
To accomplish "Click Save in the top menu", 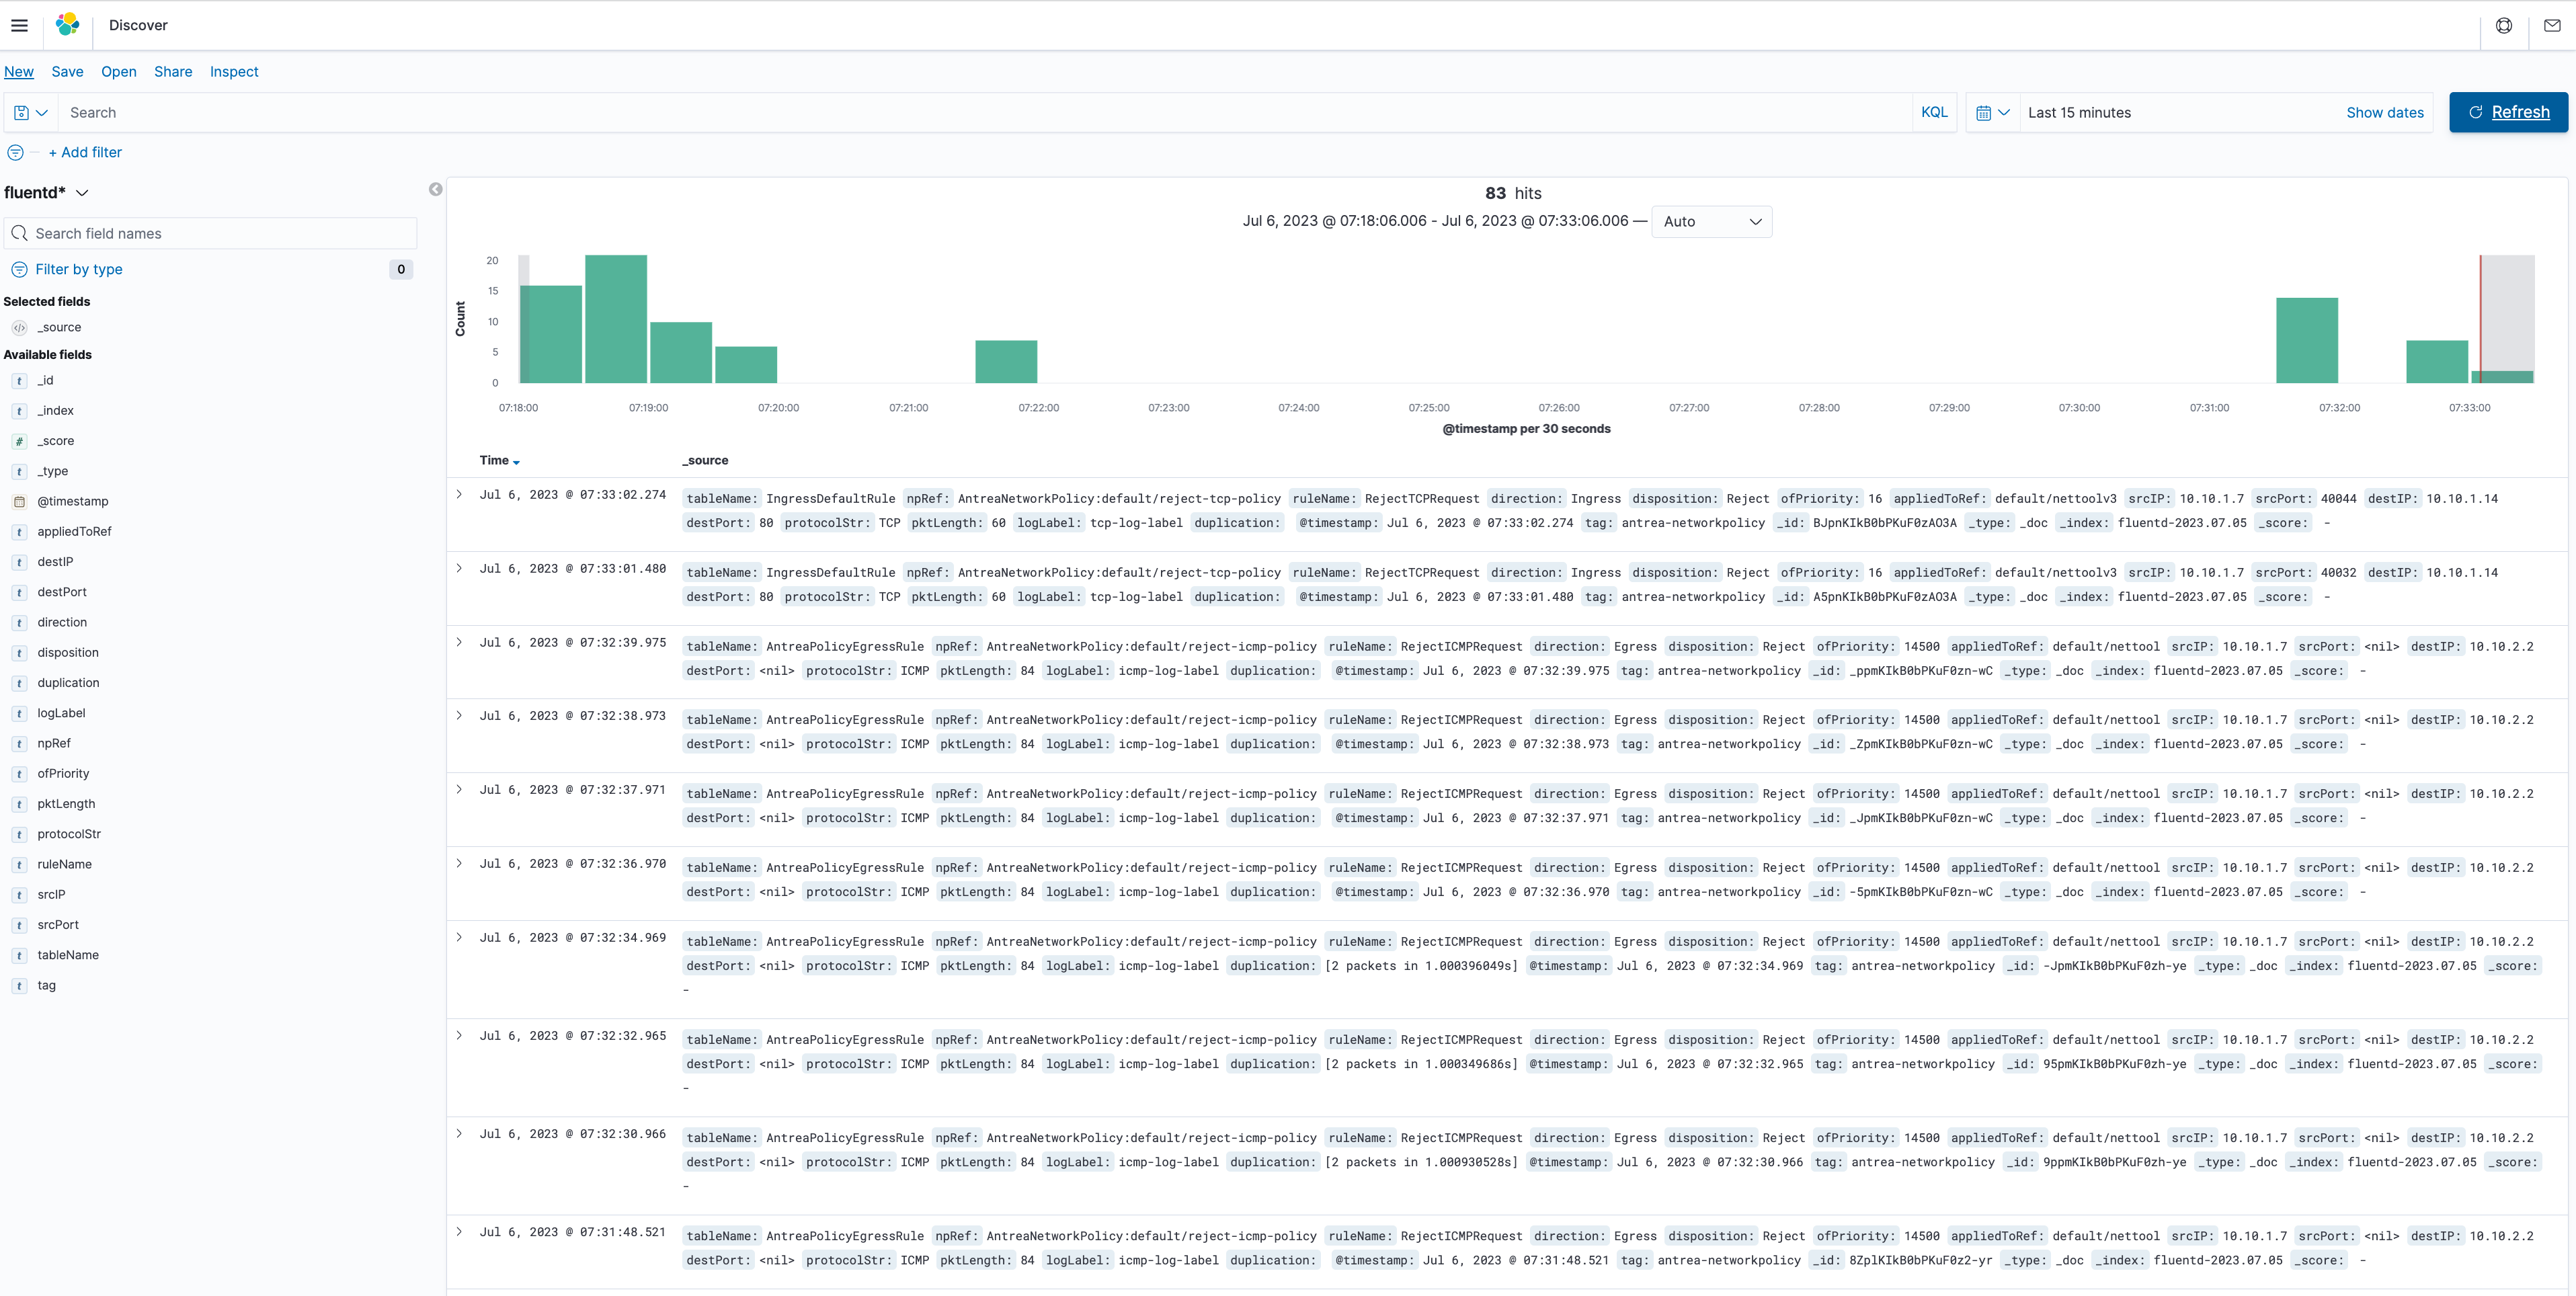I will click(x=67, y=72).
